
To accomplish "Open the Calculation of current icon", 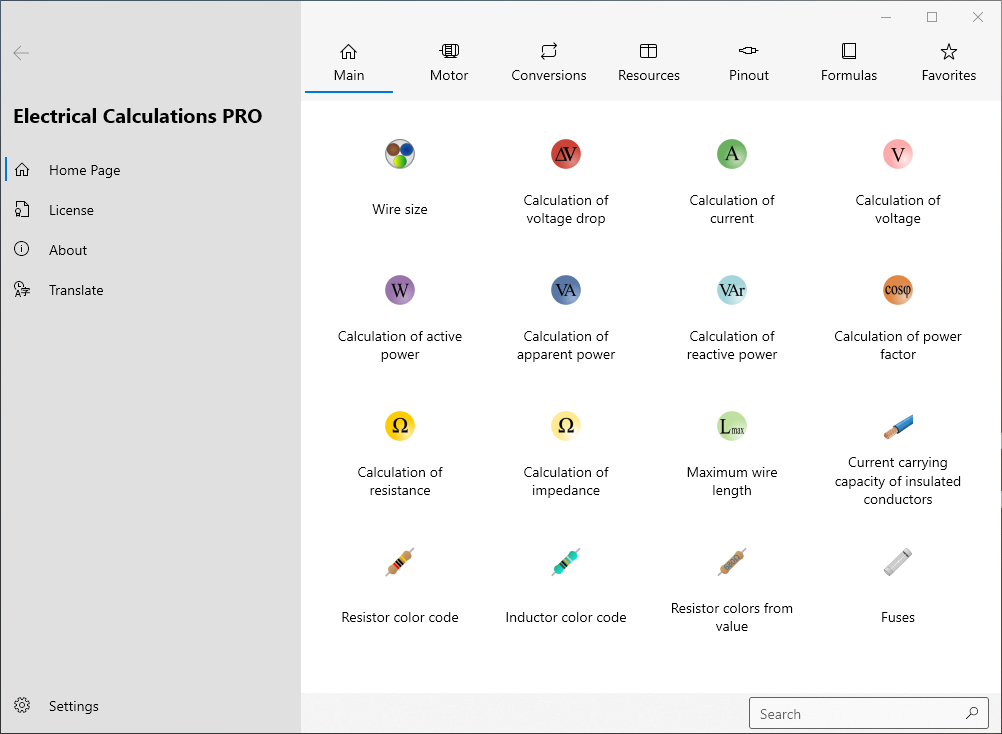I will point(732,154).
